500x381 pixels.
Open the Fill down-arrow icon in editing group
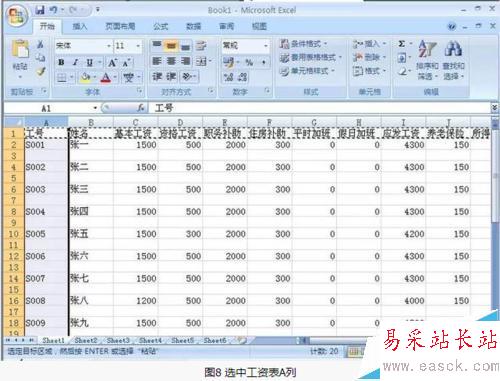tap(402, 58)
